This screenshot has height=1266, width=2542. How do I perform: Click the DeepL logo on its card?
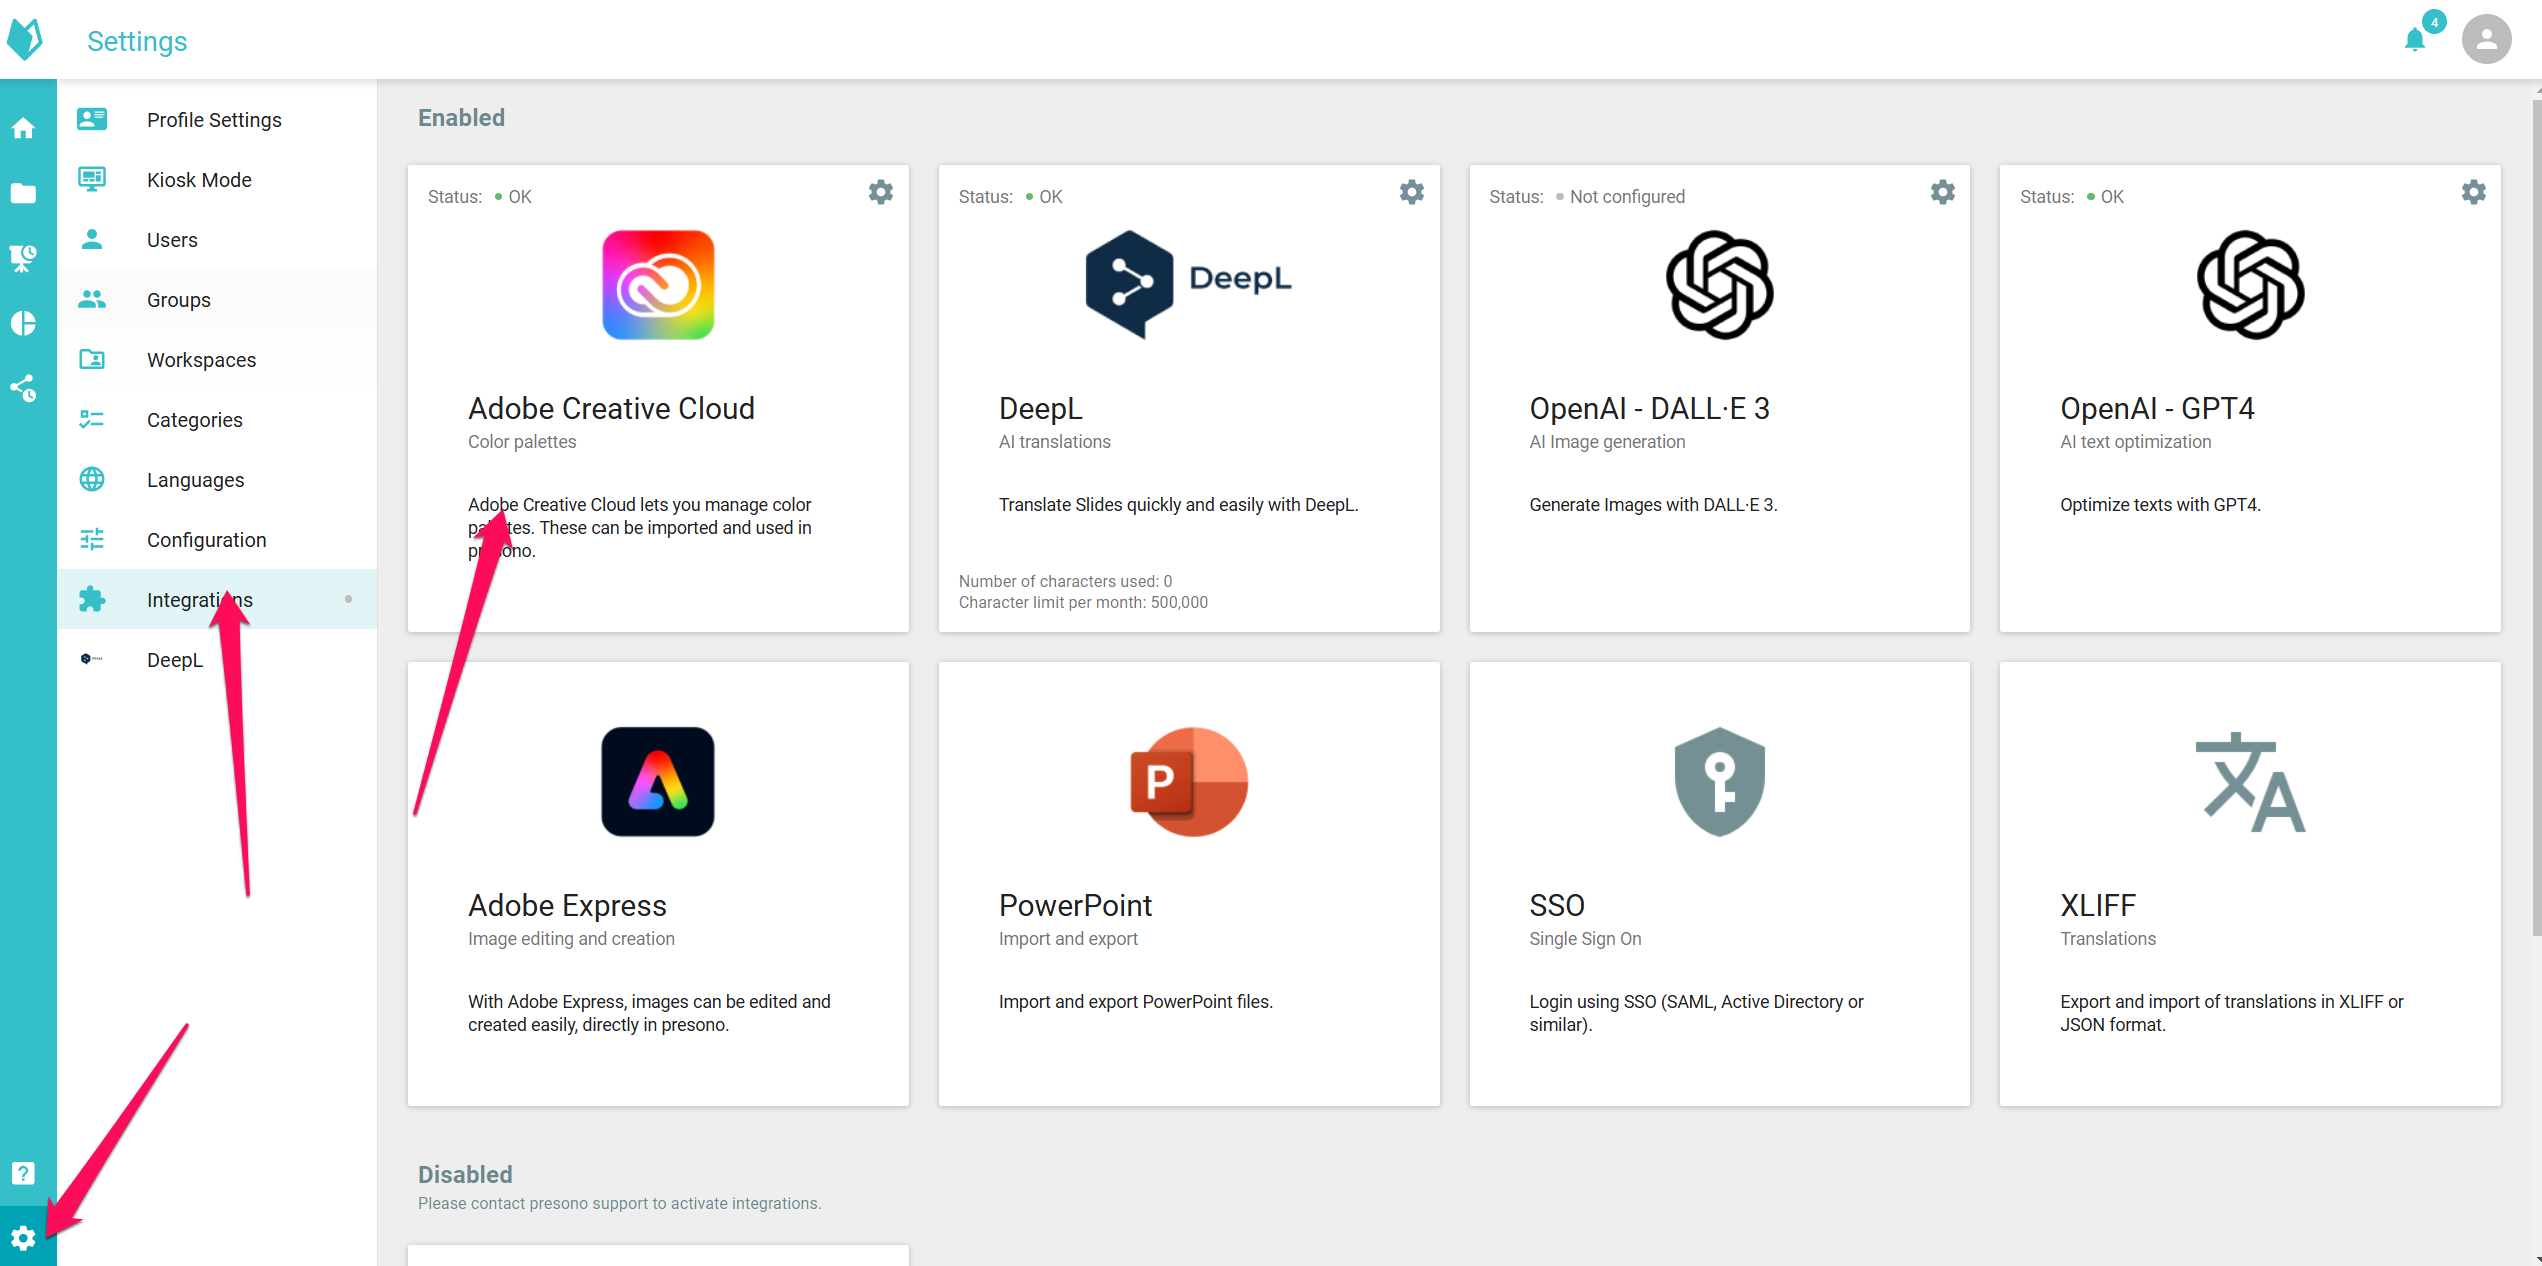[x=1189, y=285]
